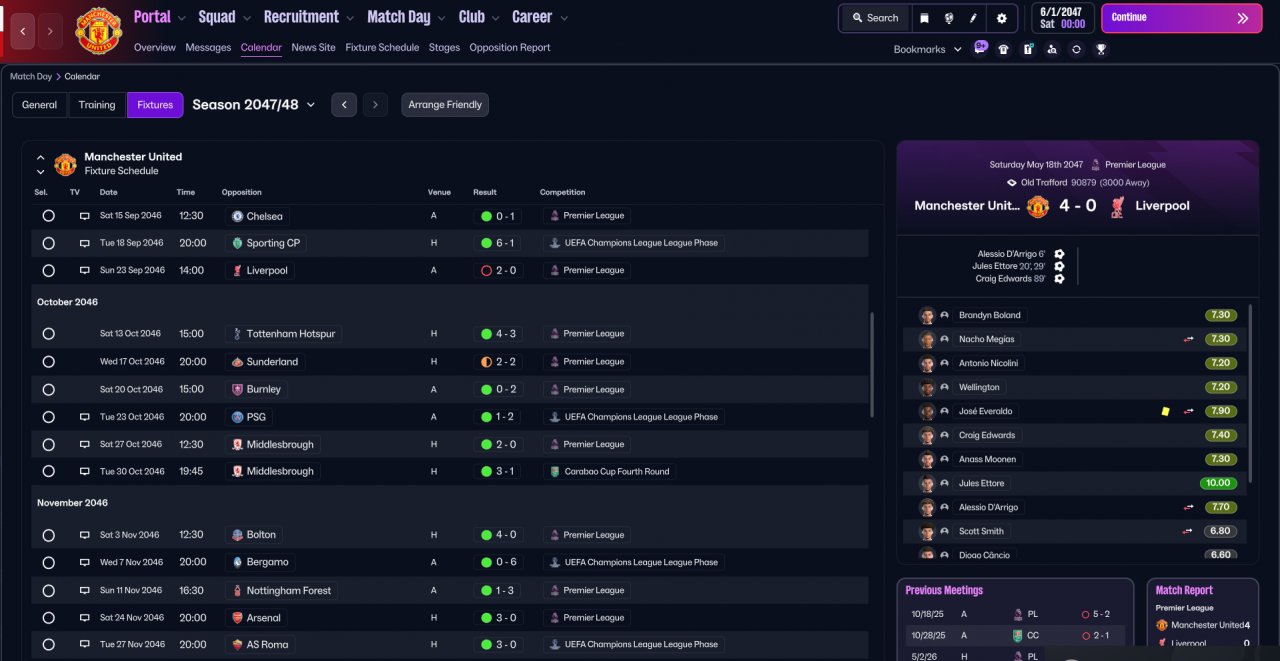Image resolution: width=1280 pixels, height=661 pixels.
Task: Expand the Recruitment menu dropdown
Action: click(x=349, y=18)
